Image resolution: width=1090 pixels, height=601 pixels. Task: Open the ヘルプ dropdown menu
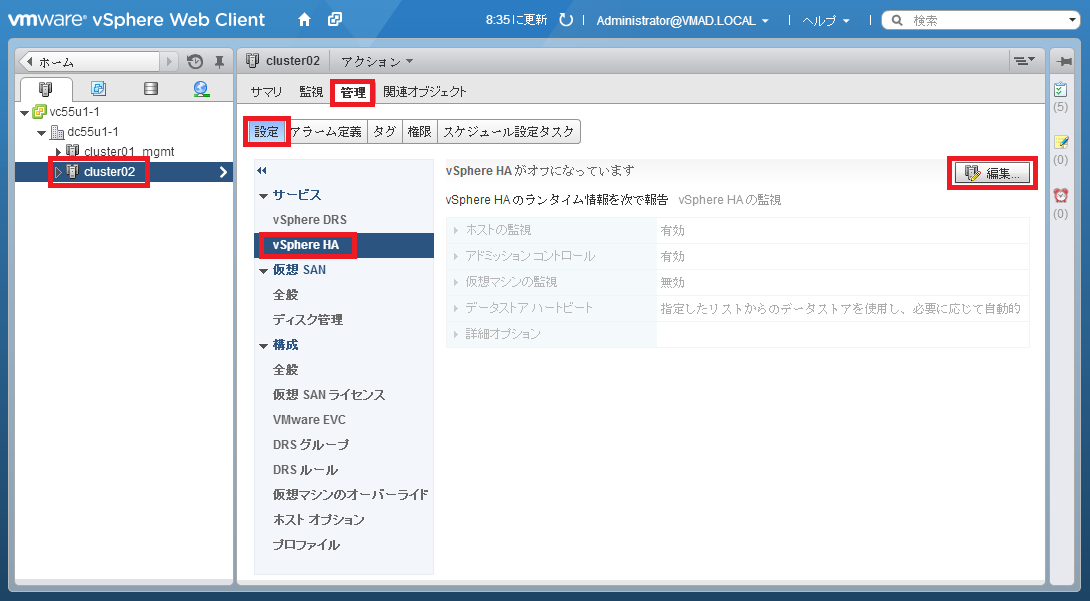pyautogui.click(x=826, y=21)
